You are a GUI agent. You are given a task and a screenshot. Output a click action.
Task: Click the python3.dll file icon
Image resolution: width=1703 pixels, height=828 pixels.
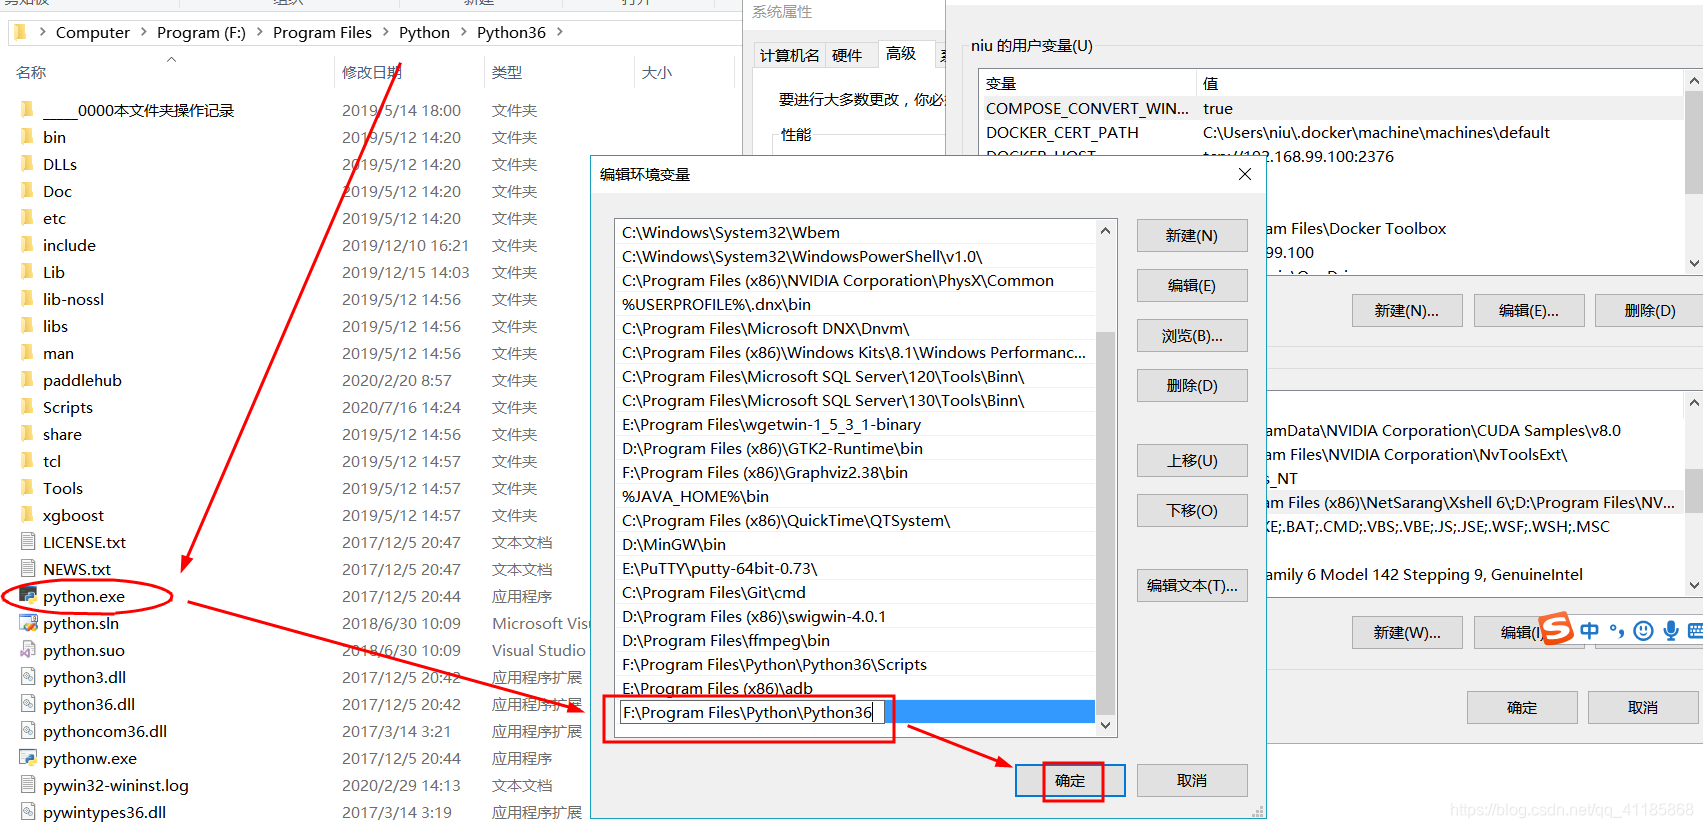point(28,676)
